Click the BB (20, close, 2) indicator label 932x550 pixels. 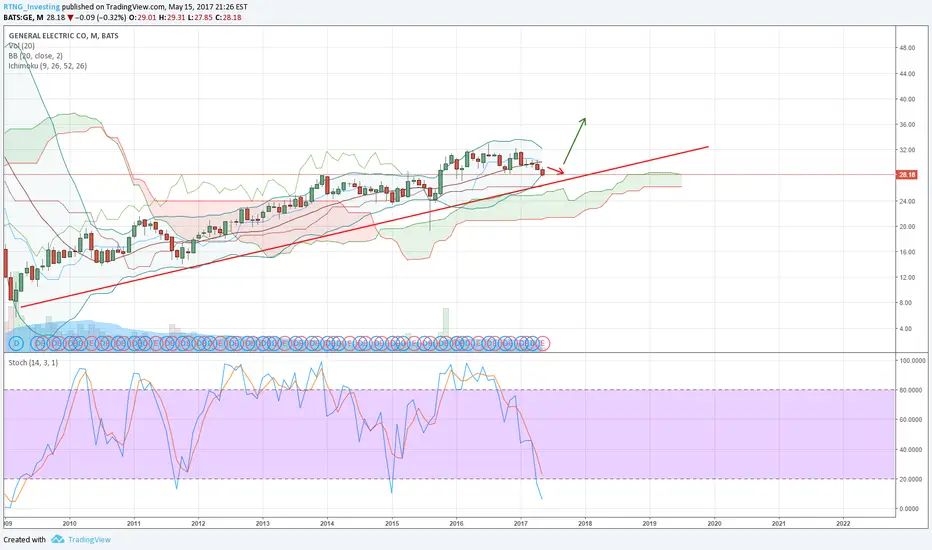[35, 56]
